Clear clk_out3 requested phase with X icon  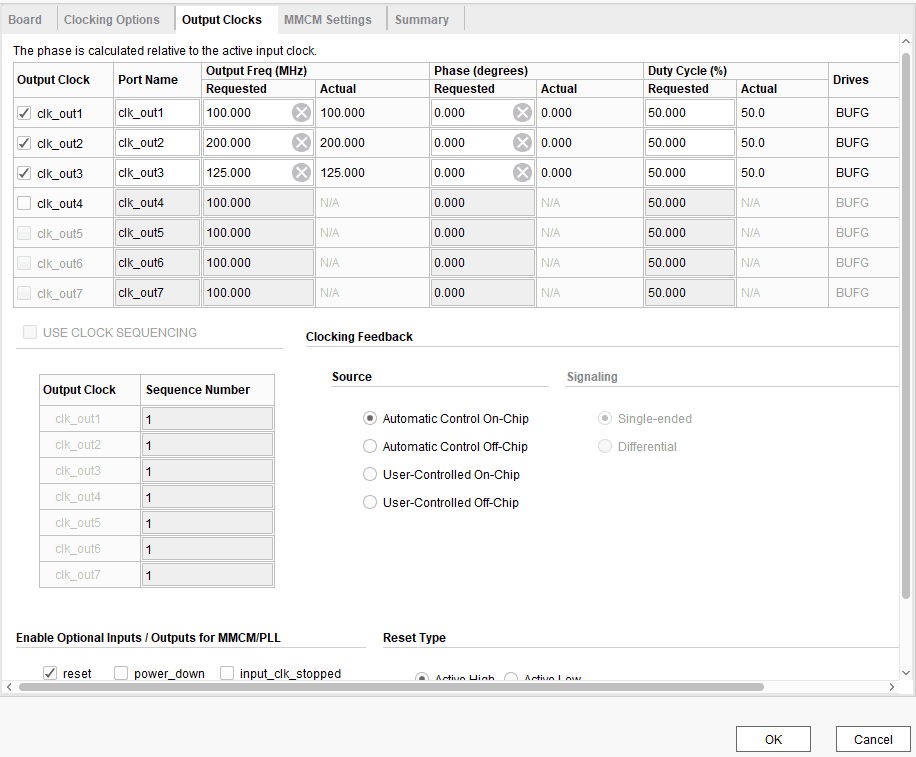tap(522, 173)
